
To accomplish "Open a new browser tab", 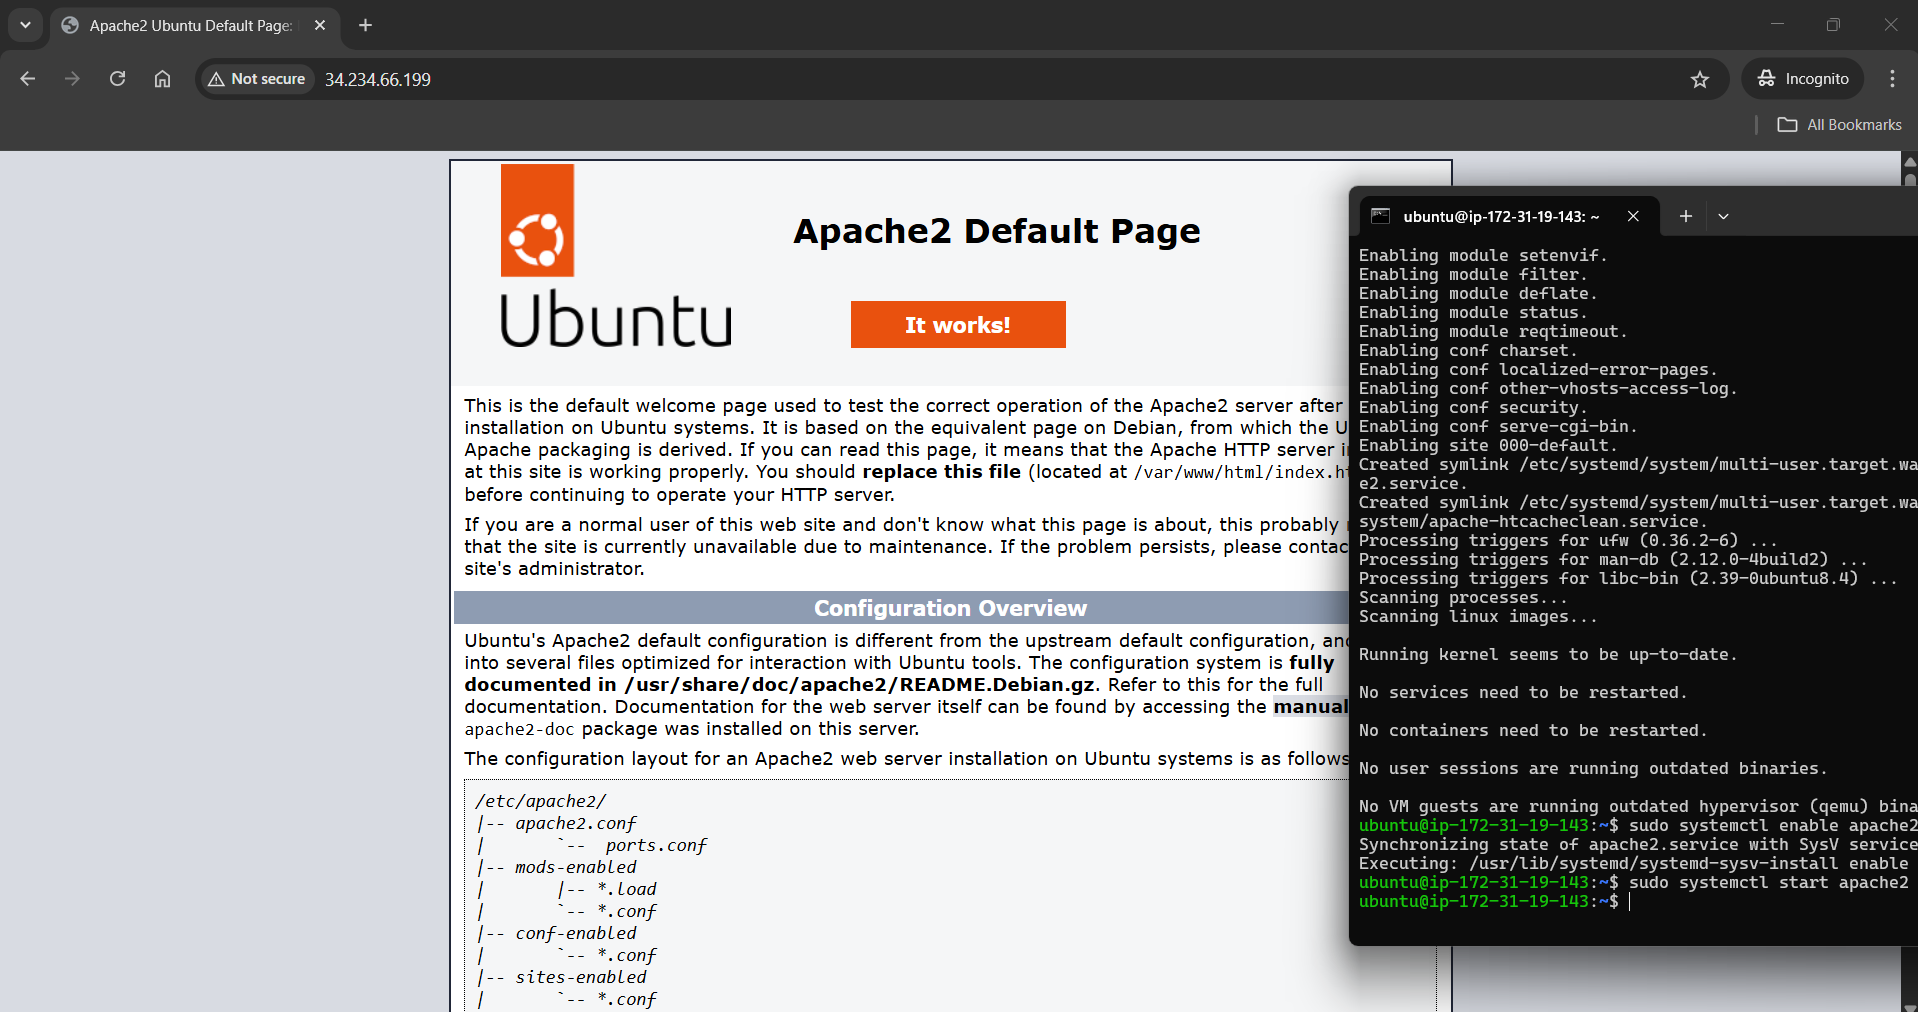I will coord(366,26).
